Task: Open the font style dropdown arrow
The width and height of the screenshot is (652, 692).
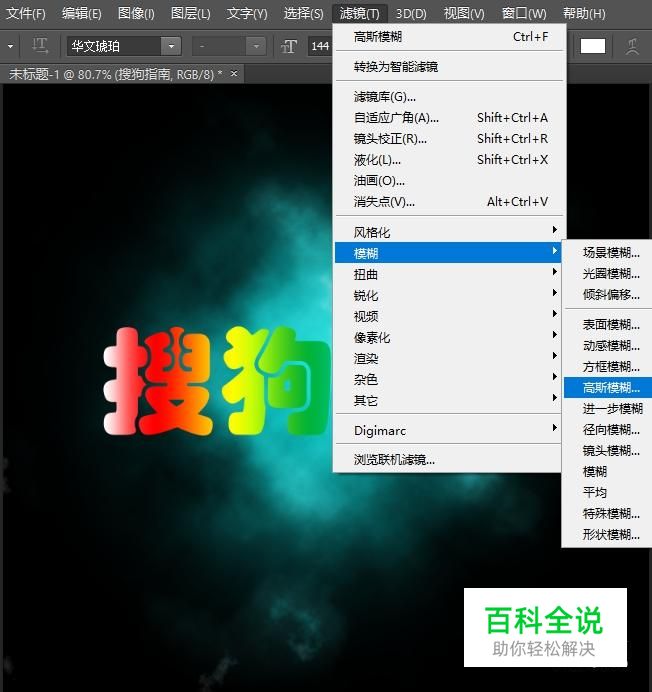Action: [x=256, y=46]
